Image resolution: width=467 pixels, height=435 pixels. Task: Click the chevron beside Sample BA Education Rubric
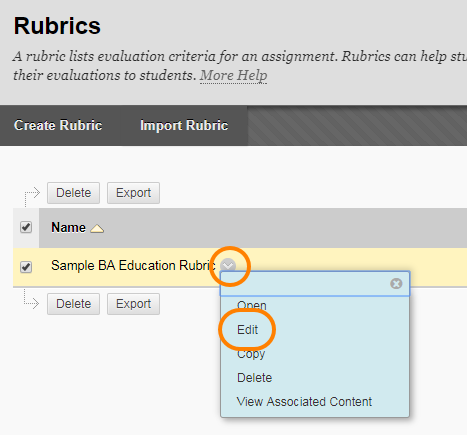tap(228, 266)
